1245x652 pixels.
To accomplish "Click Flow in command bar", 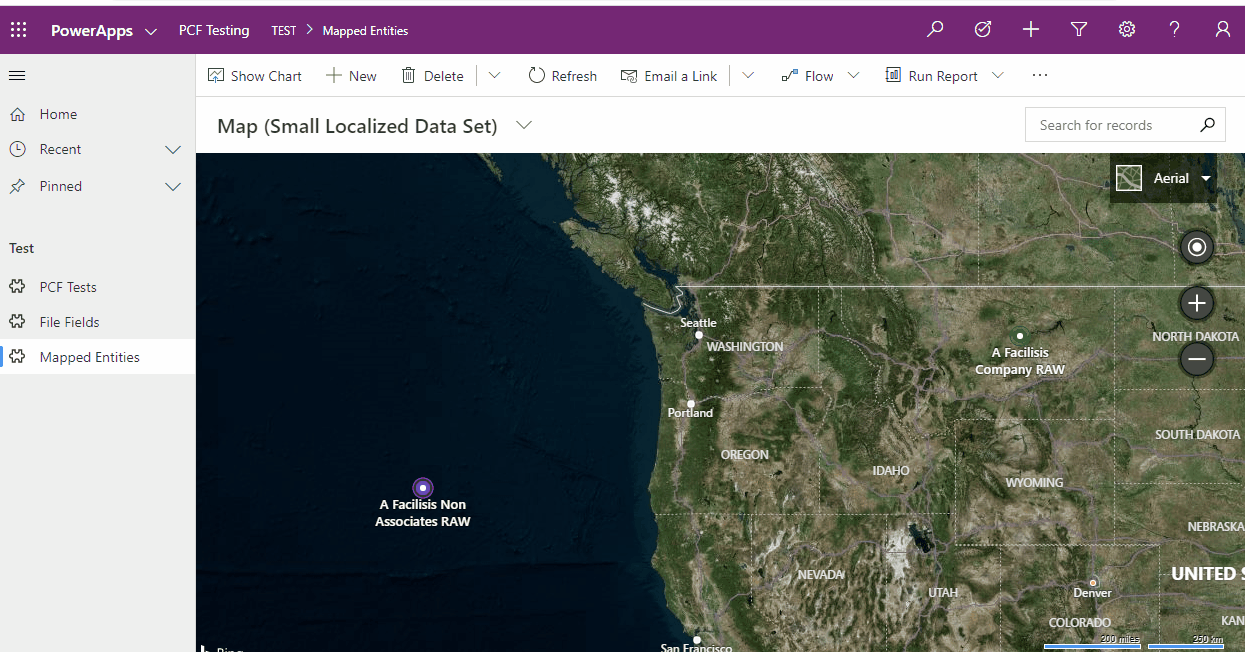I will point(807,76).
